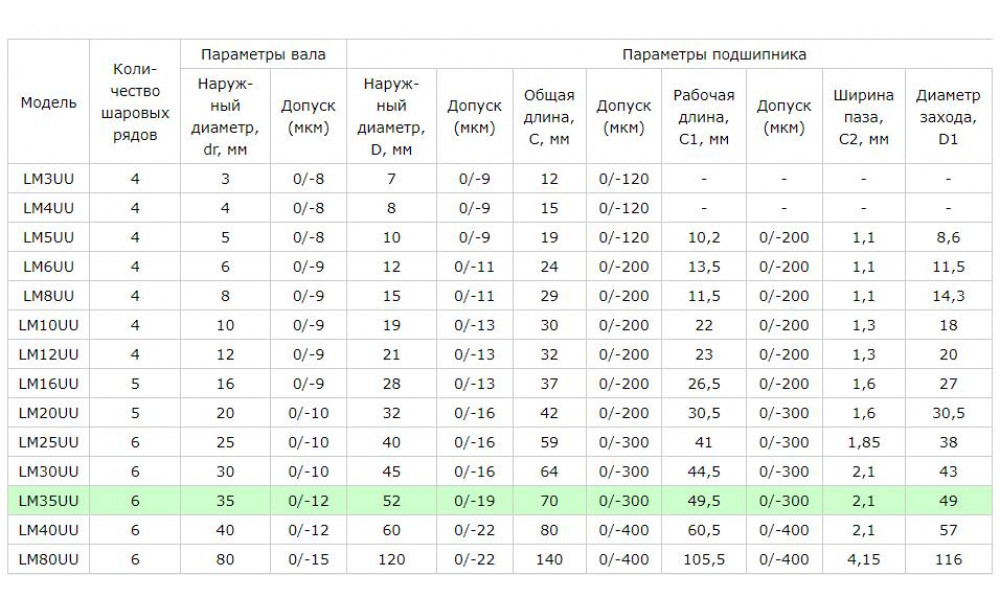Click the LM10UU model cell
The image size is (1000, 600).
click(x=48, y=325)
